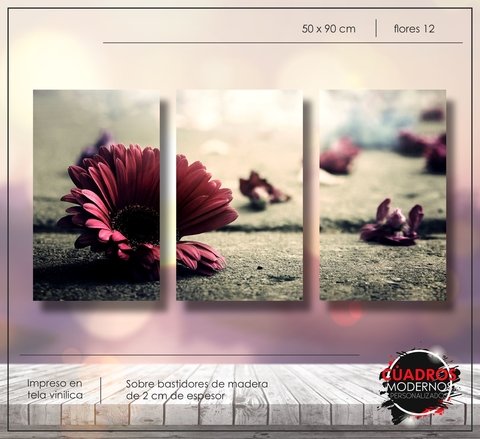Image resolution: width=480 pixels, height=439 pixels.
Task: Click the horizontal line under the size header
Action: pyautogui.click(x=283, y=43)
